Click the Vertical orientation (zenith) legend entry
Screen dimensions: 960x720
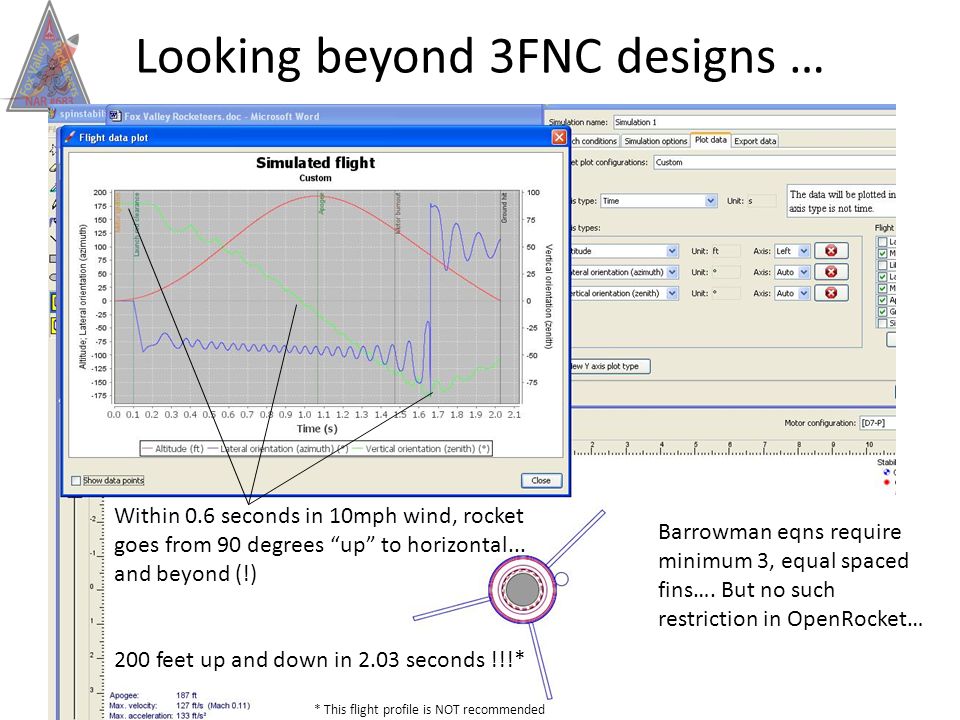pyautogui.click(x=422, y=449)
